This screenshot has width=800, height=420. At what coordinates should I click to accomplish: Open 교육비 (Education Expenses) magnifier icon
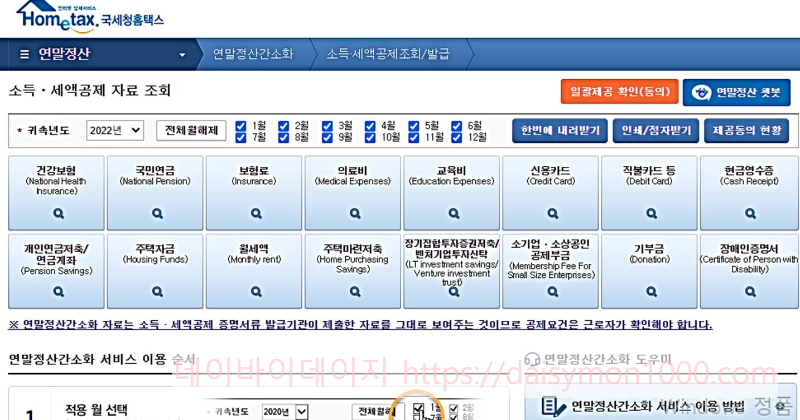point(454,213)
